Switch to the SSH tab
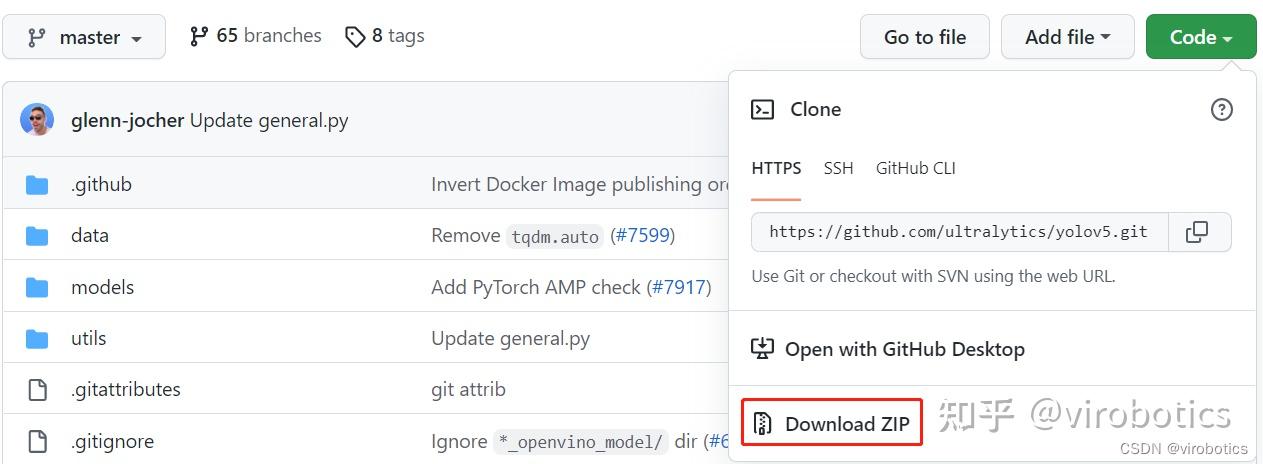1263x464 pixels. coord(838,168)
